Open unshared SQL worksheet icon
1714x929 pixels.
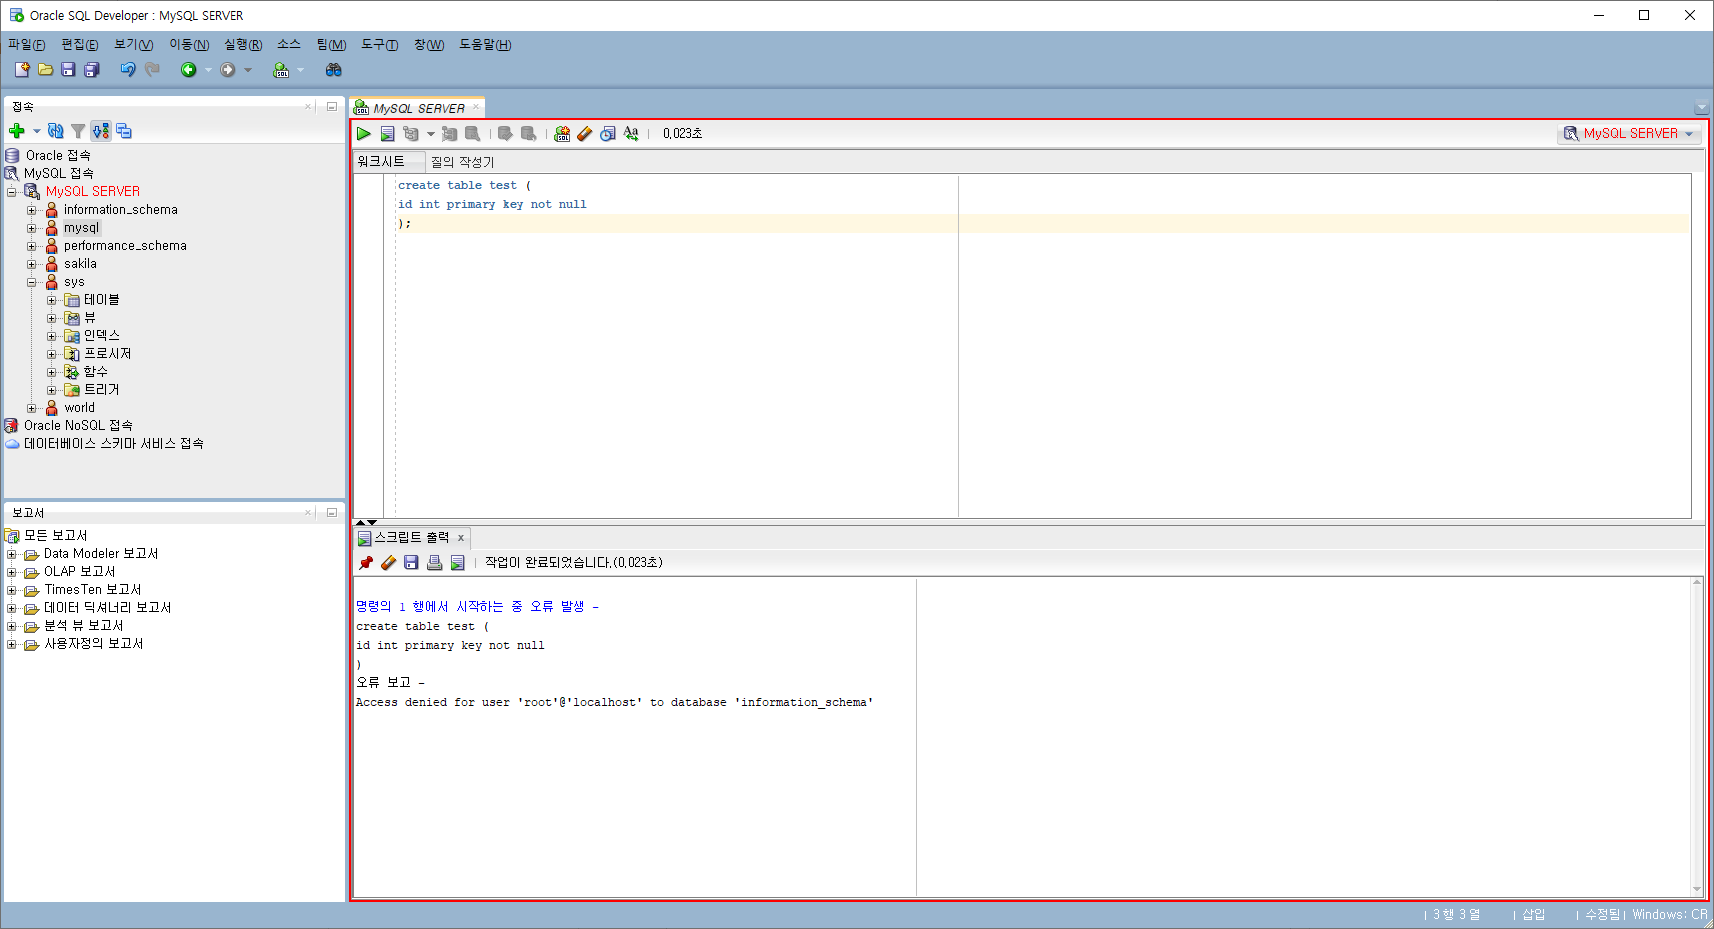(562, 134)
